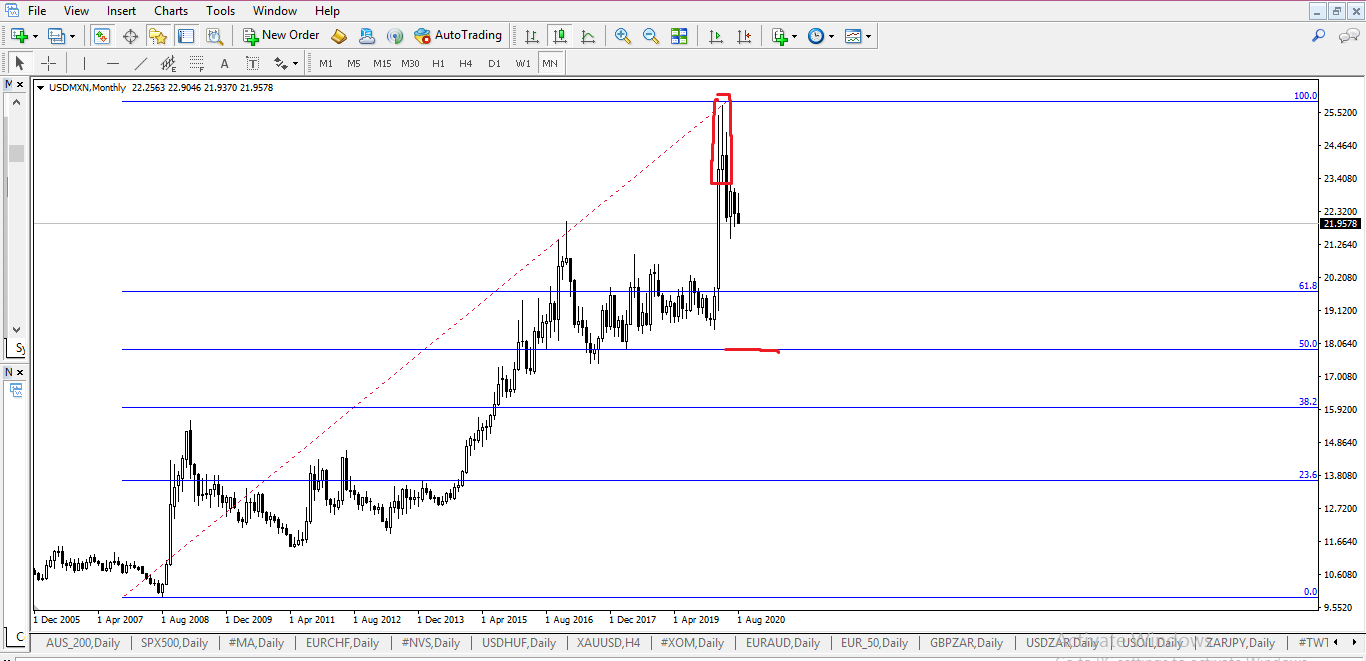Toggle the Navigator folder-star icon
1366x661 pixels.
click(x=158, y=36)
